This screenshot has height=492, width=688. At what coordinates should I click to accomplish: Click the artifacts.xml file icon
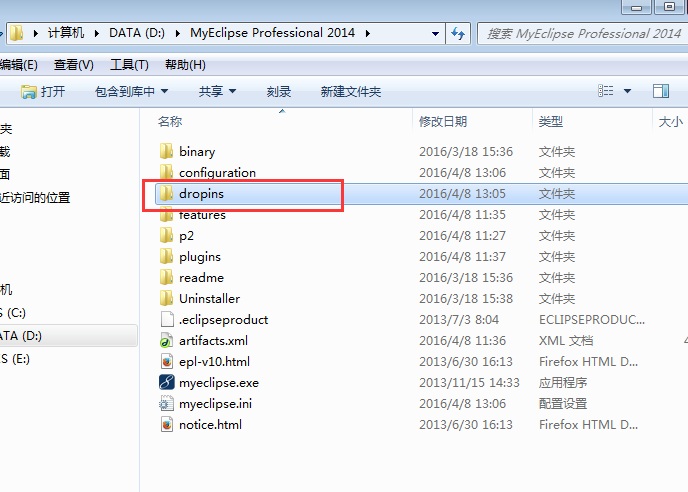tap(166, 341)
